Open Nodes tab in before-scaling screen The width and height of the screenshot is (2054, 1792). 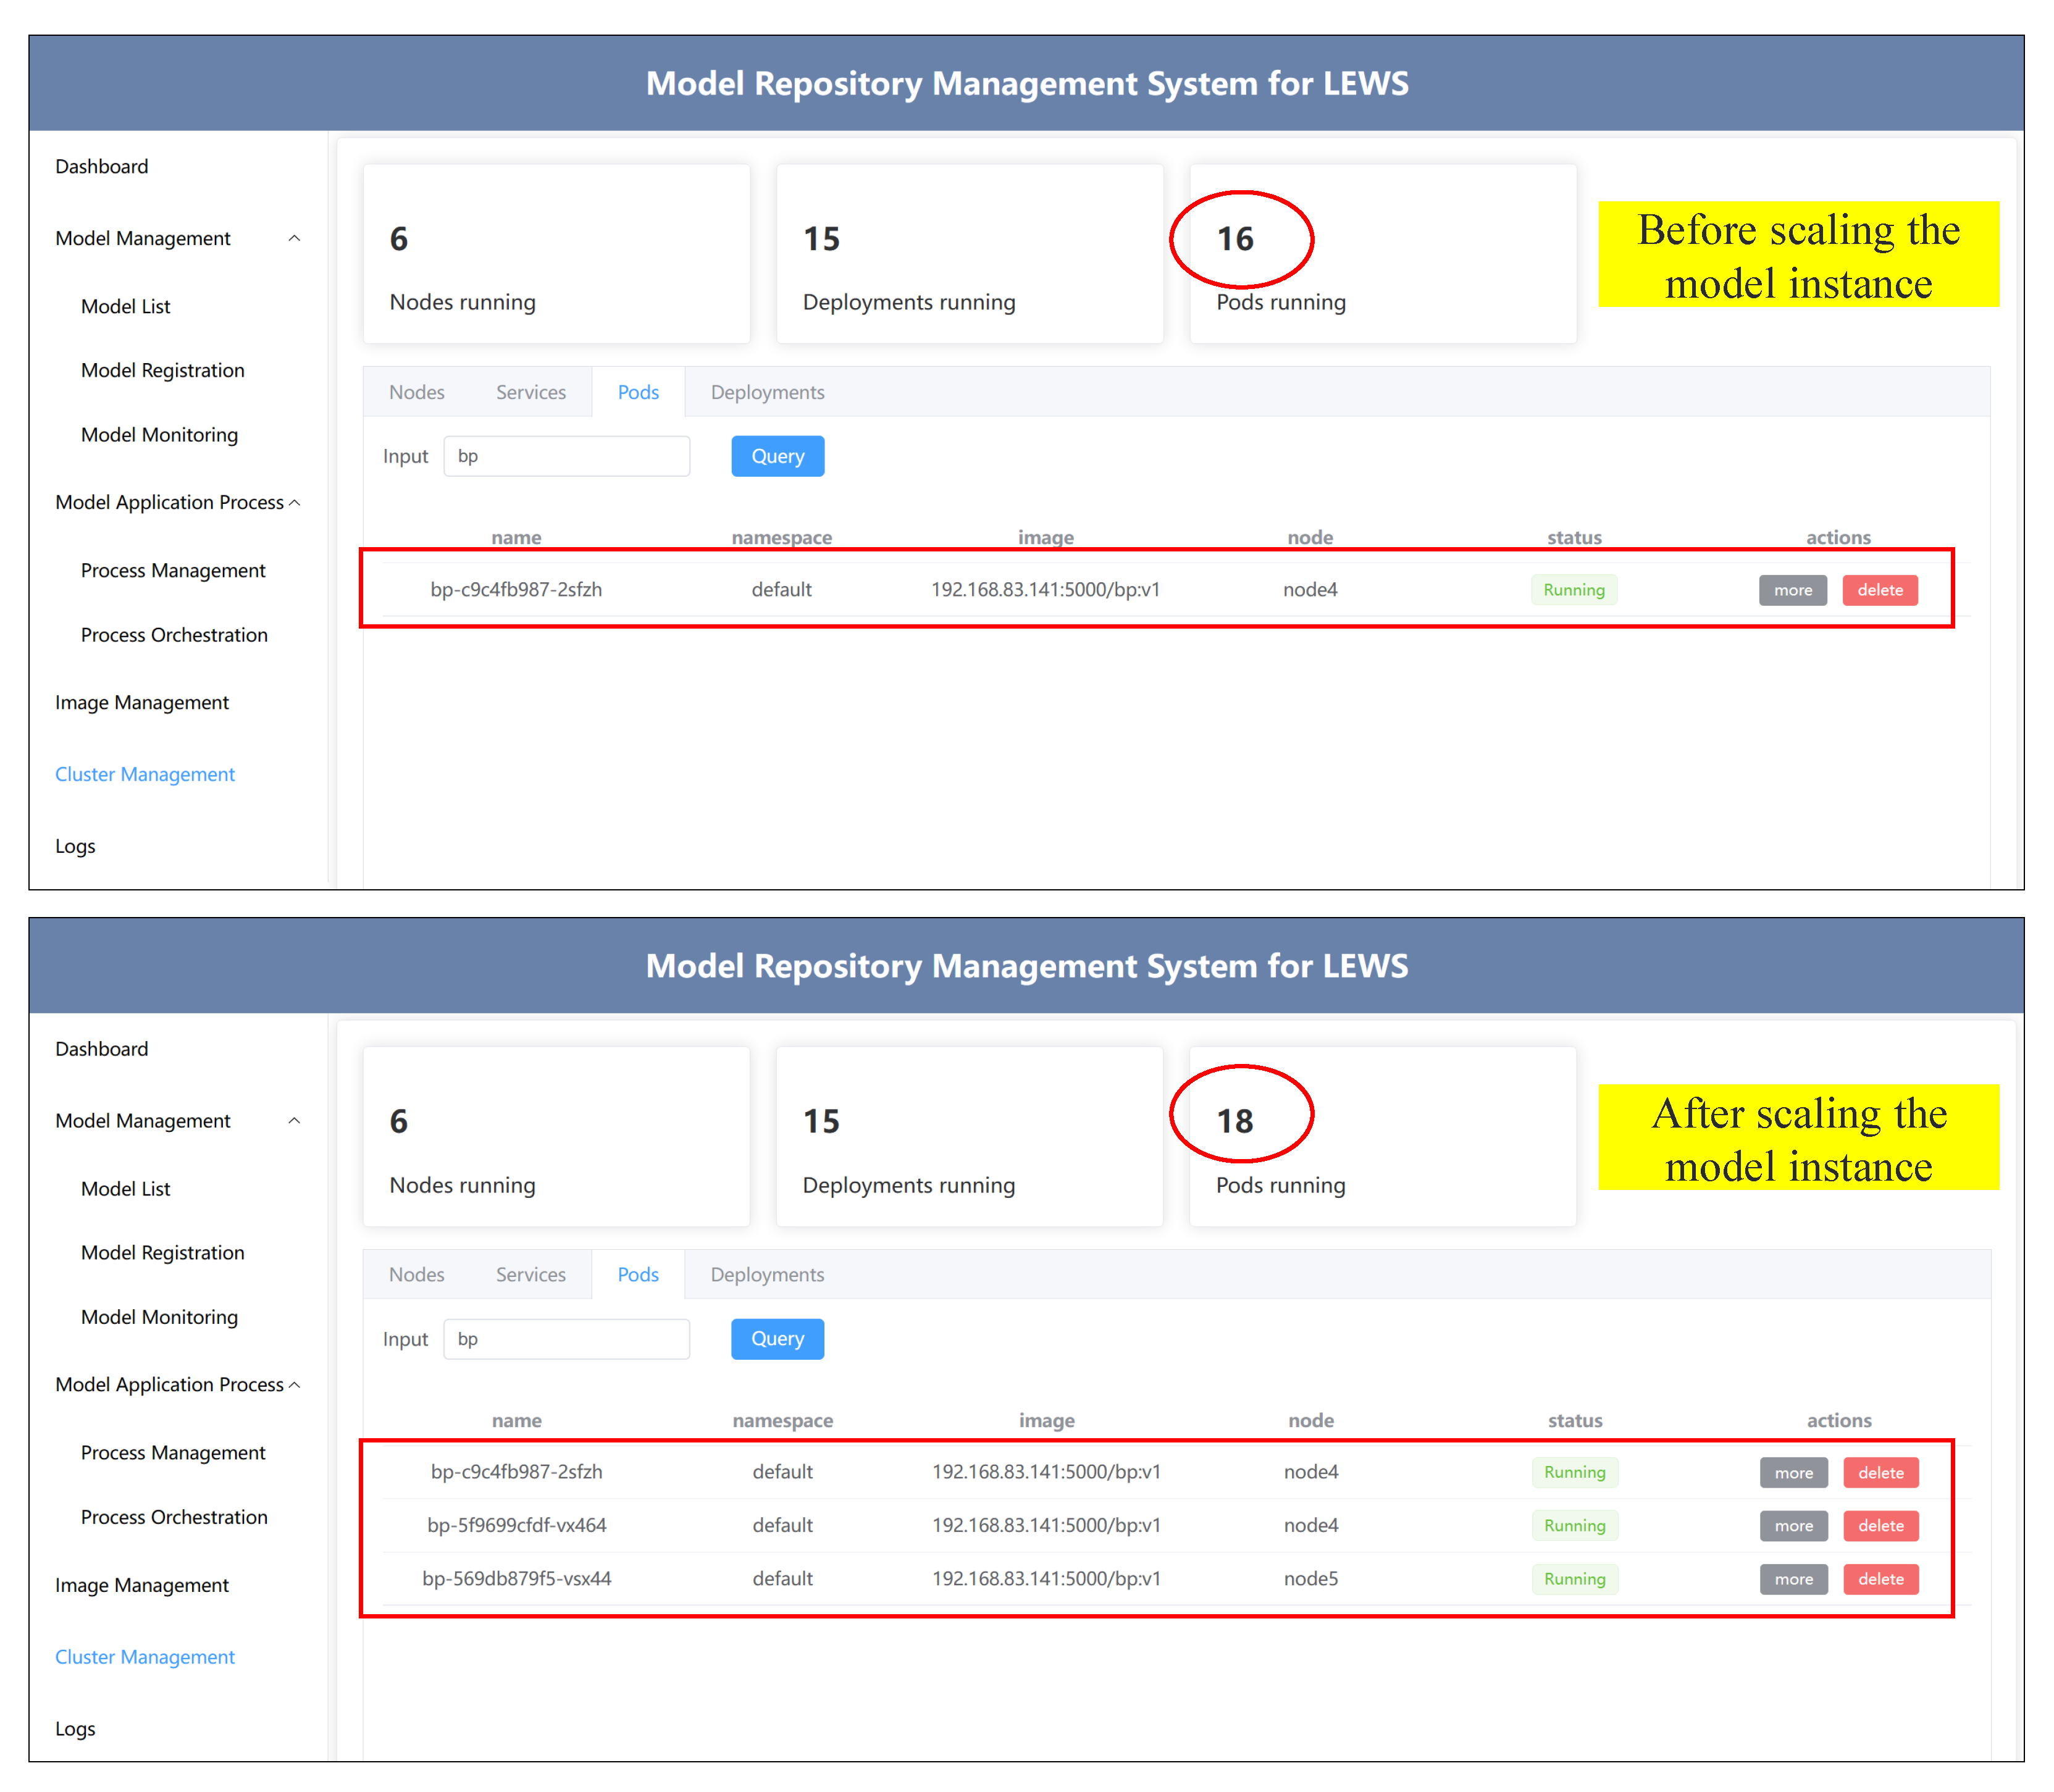pyautogui.click(x=417, y=392)
